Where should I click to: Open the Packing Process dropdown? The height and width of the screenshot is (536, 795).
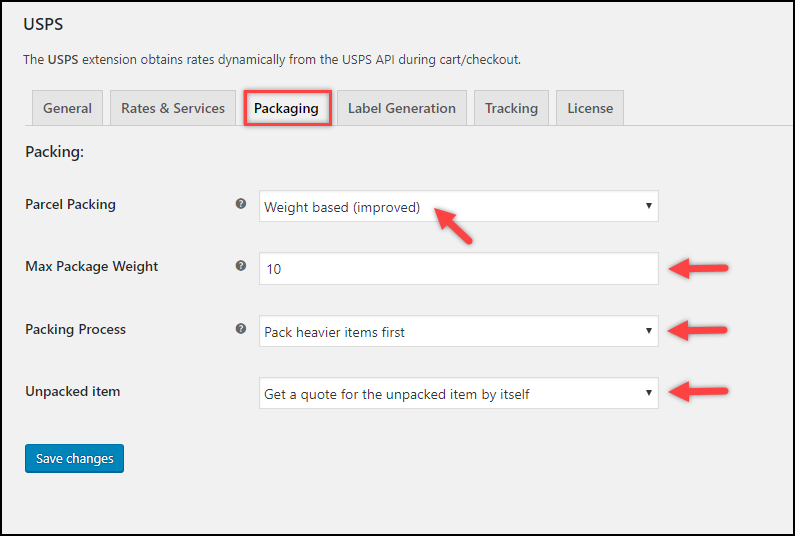click(459, 331)
